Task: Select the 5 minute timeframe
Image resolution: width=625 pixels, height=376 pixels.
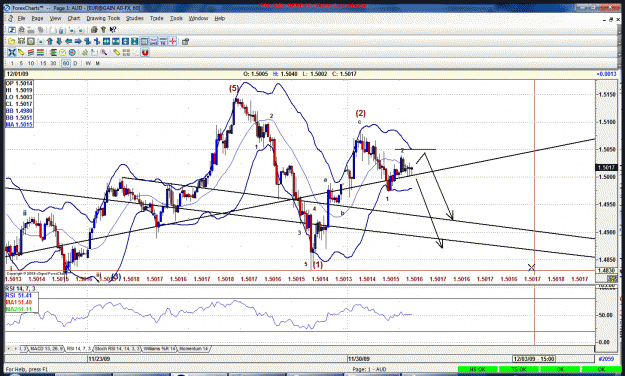Action: click(22, 63)
